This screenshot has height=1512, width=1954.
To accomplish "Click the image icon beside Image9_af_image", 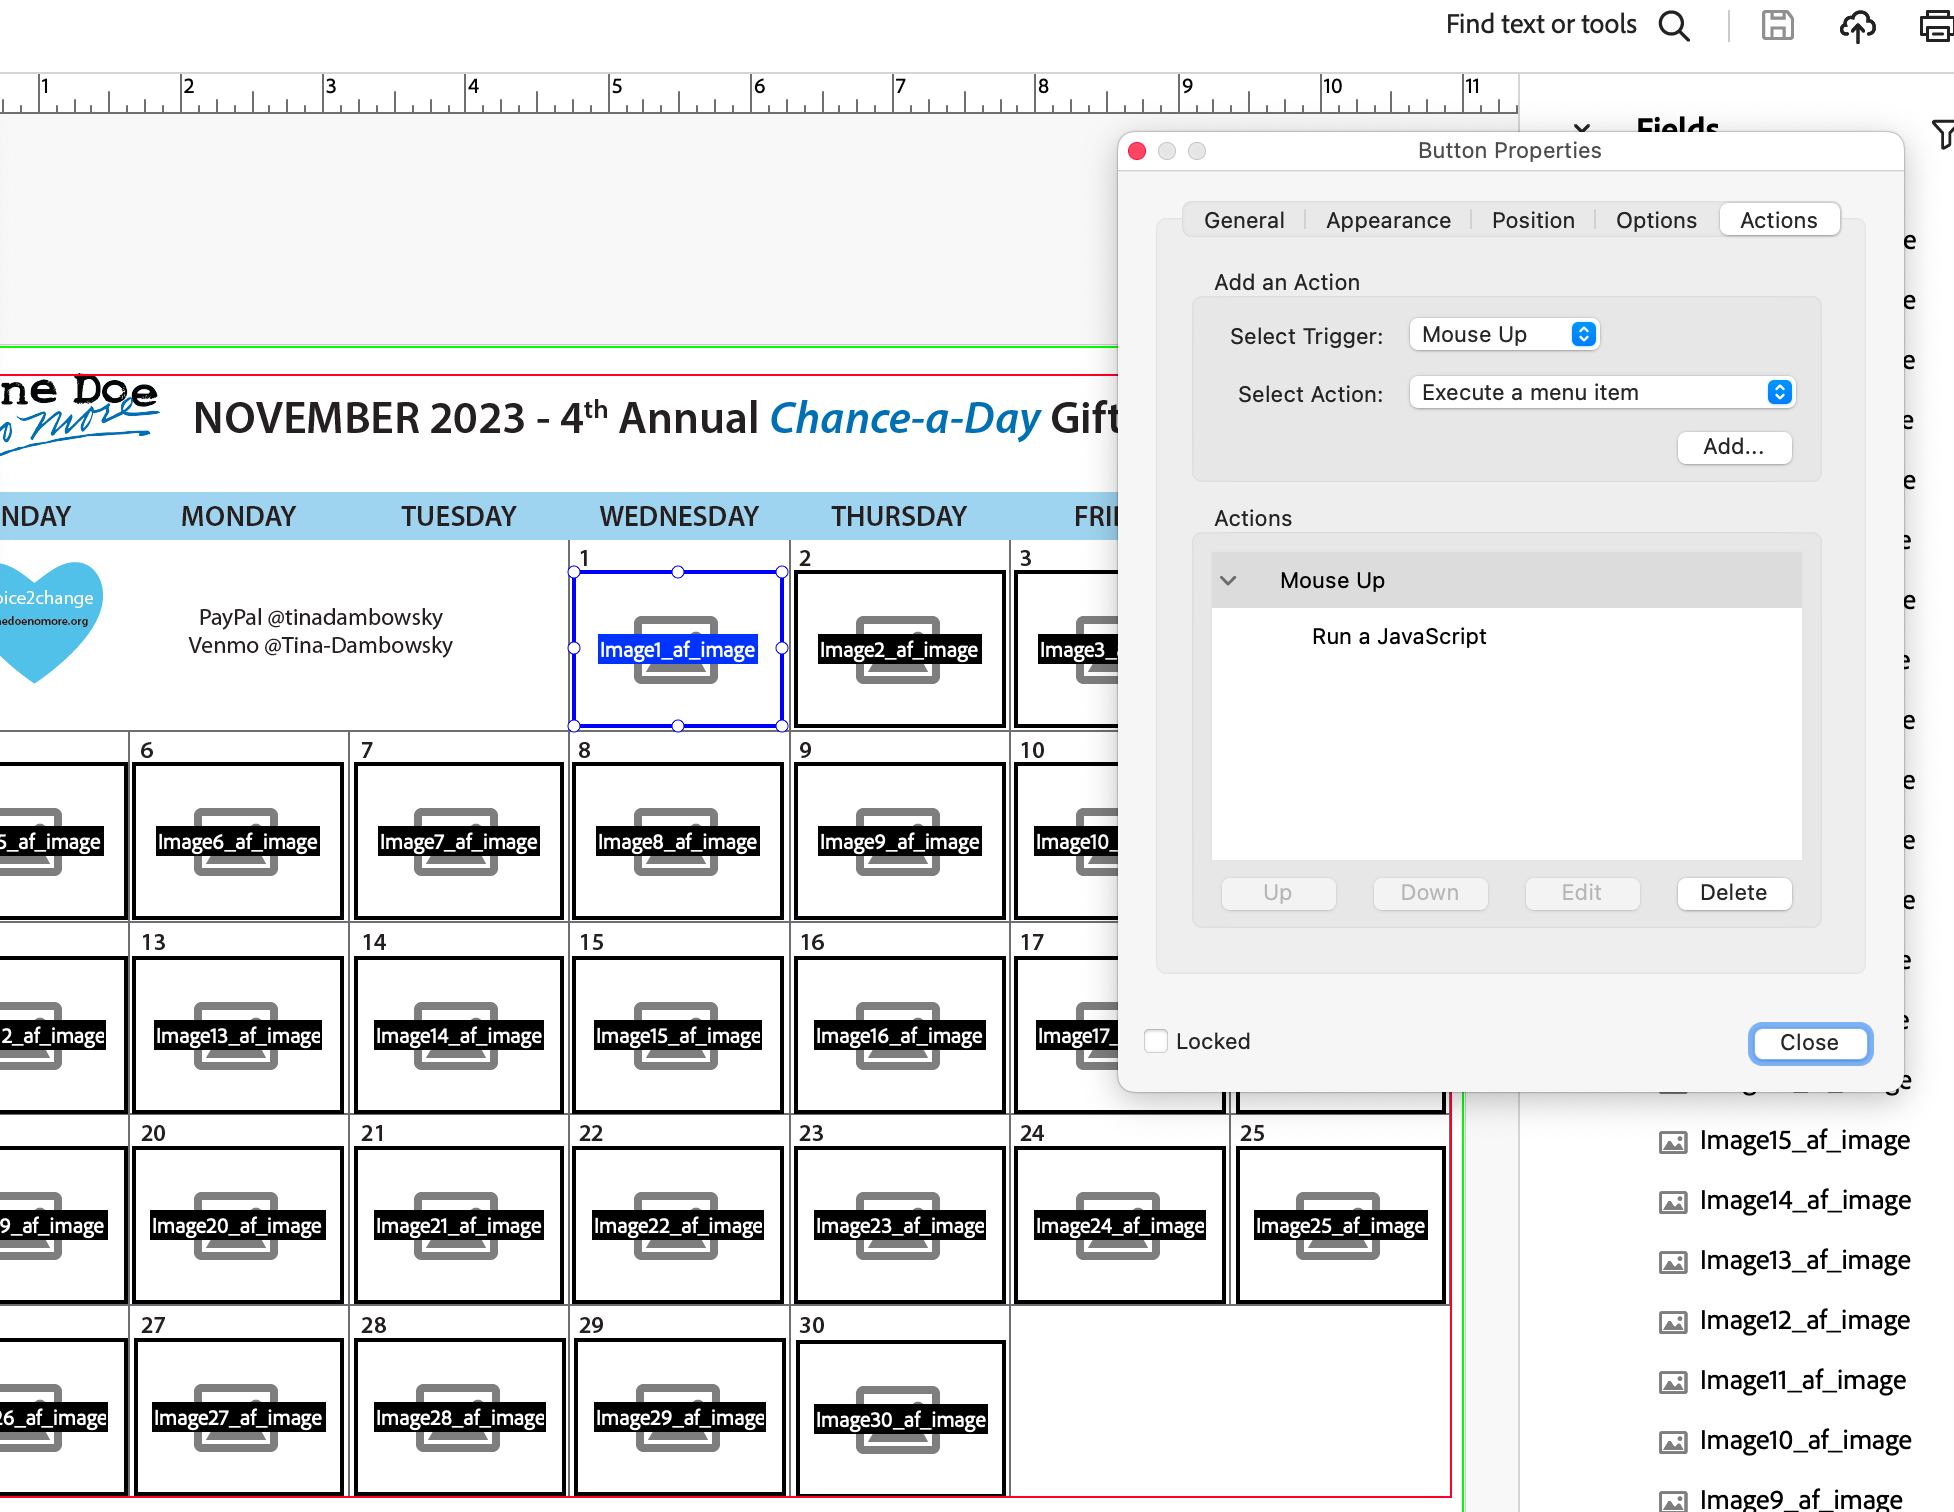I will click(1672, 1499).
